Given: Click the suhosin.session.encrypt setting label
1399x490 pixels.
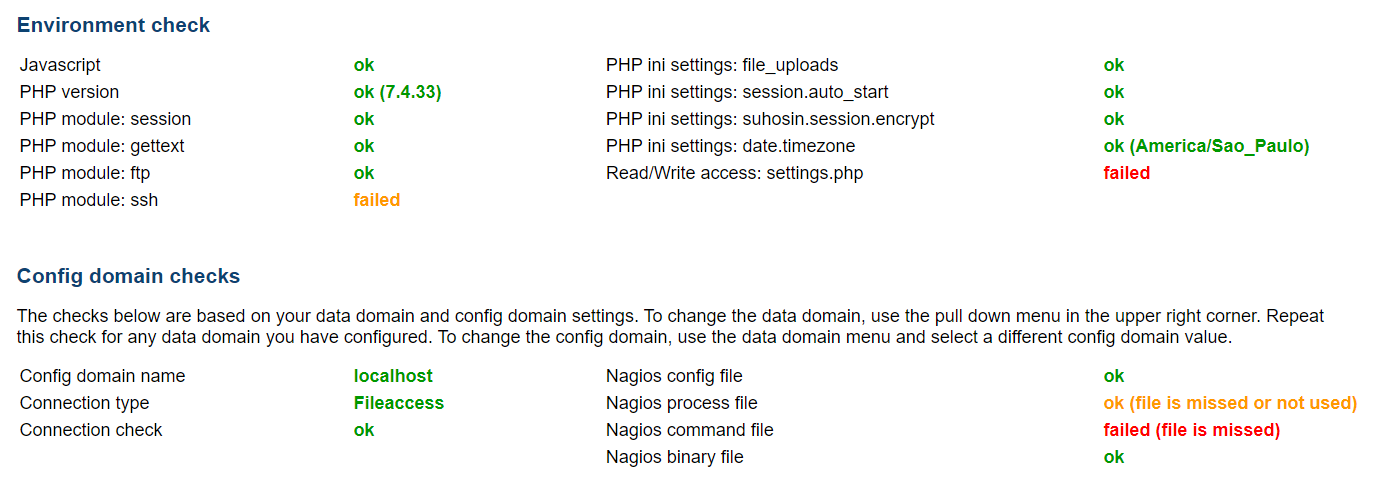Looking at the screenshot, I should pos(770,119).
